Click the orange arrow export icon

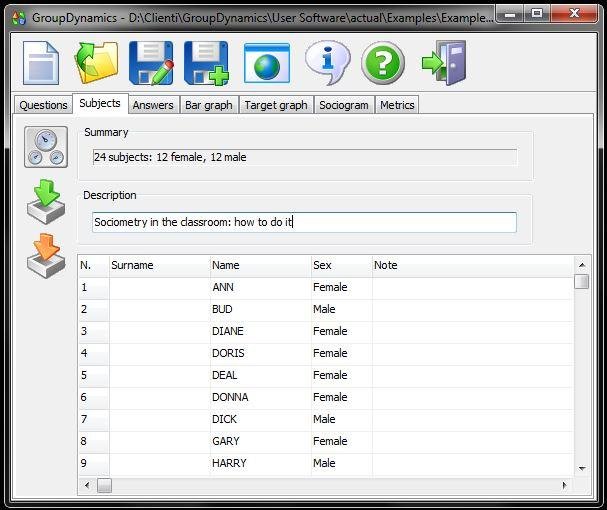tap(46, 256)
